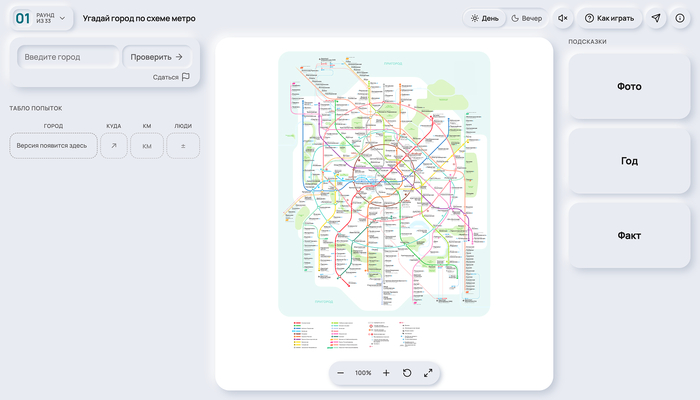The image size is (700, 400).
Task: Zoom in the metro map
Action: [386, 373]
